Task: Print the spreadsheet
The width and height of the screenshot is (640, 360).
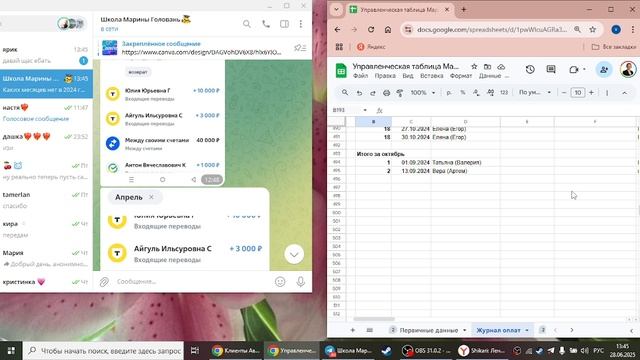Action: tap(387, 93)
